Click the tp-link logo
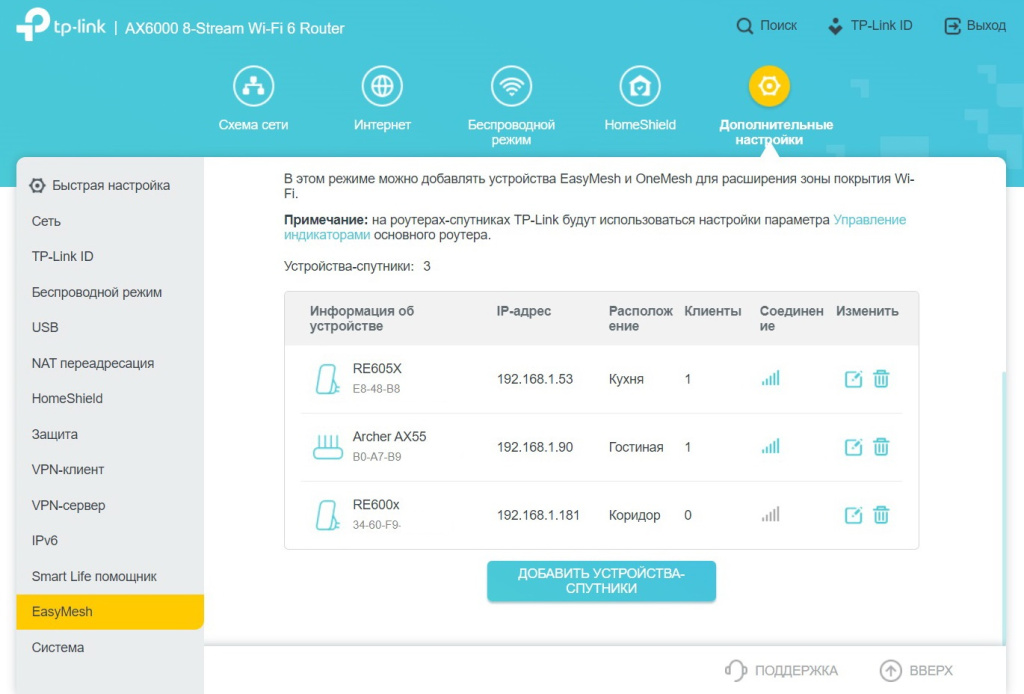Screen dimensions: 1024x694 click(x=61, y=25)
